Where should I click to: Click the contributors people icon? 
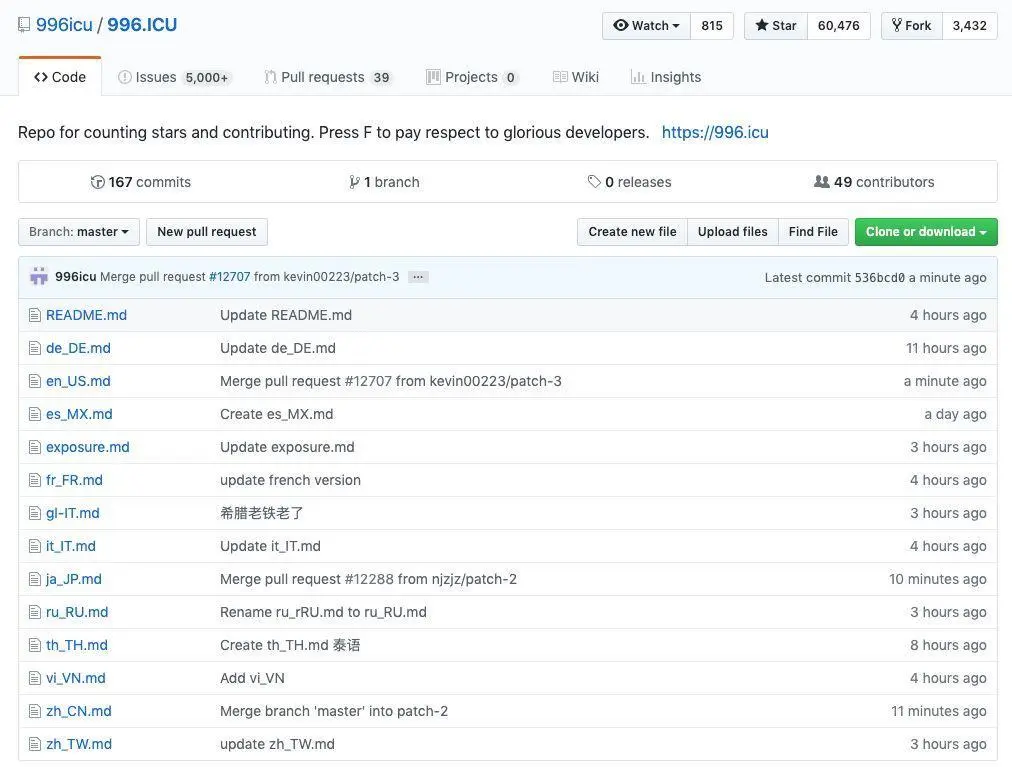pyautogui.click(x=822, y=182)
